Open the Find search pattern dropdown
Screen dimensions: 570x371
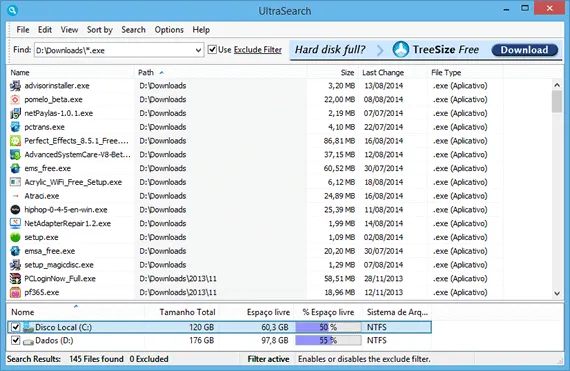coord(198,50)
